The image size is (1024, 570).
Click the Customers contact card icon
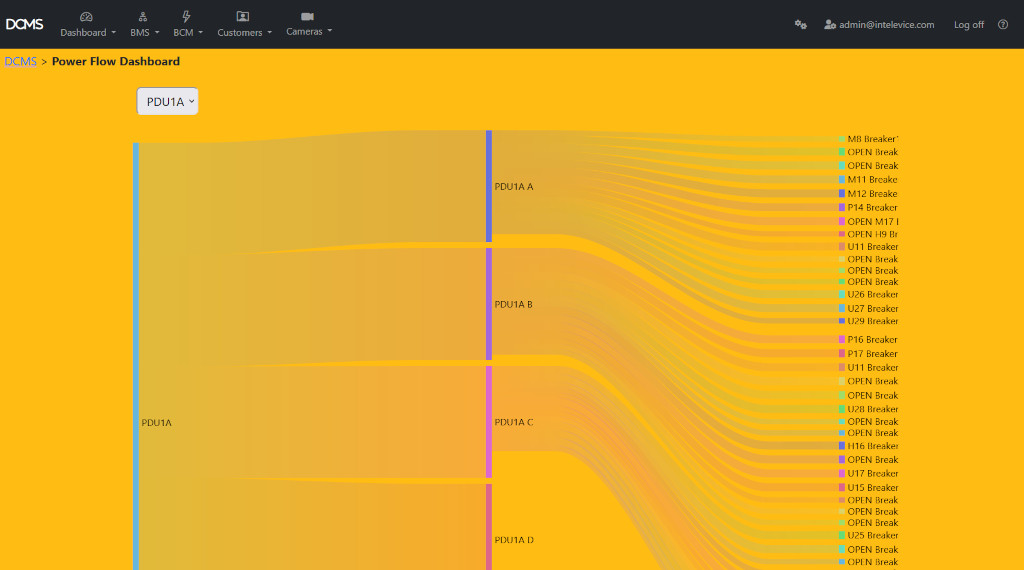[x=243, y=16]
